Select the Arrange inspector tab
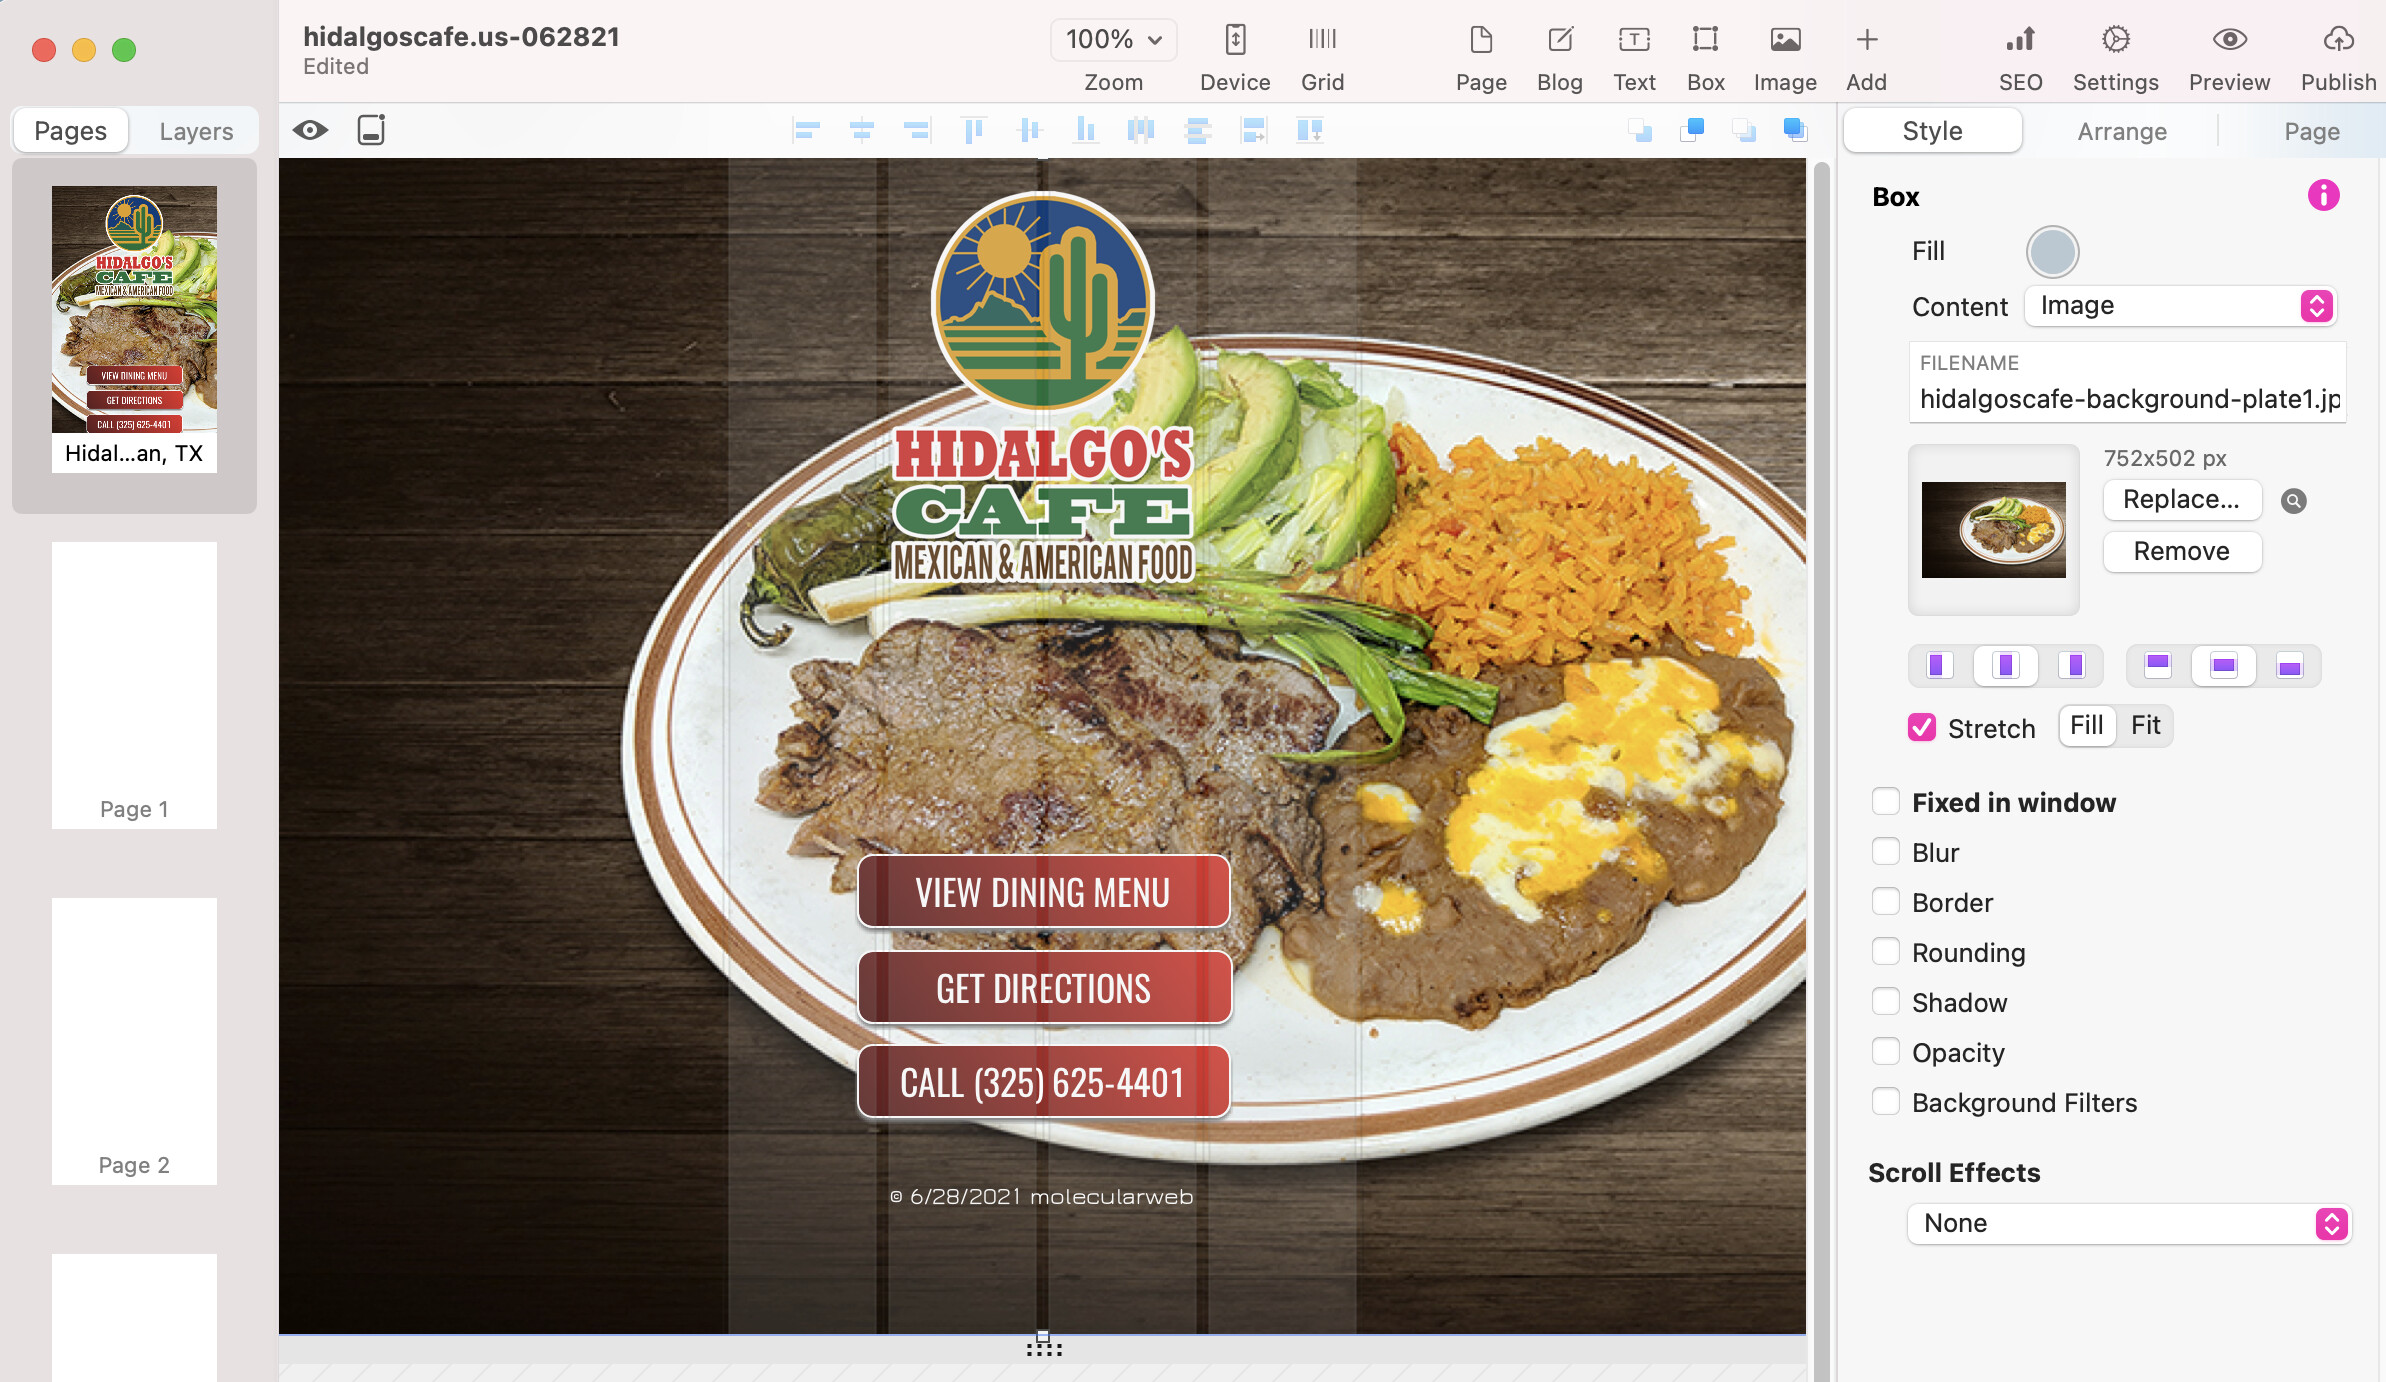Viewport: 2386px width, 1382px height. click(2122, 131)
